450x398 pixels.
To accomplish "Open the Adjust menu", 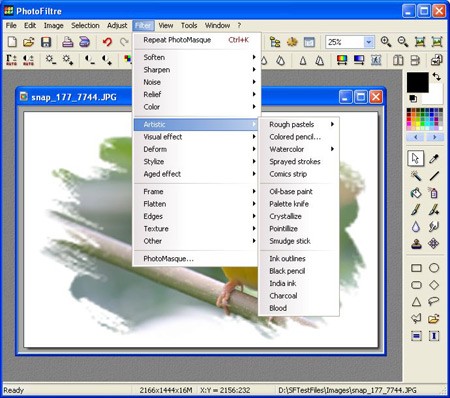I will (x=117, y=25).
